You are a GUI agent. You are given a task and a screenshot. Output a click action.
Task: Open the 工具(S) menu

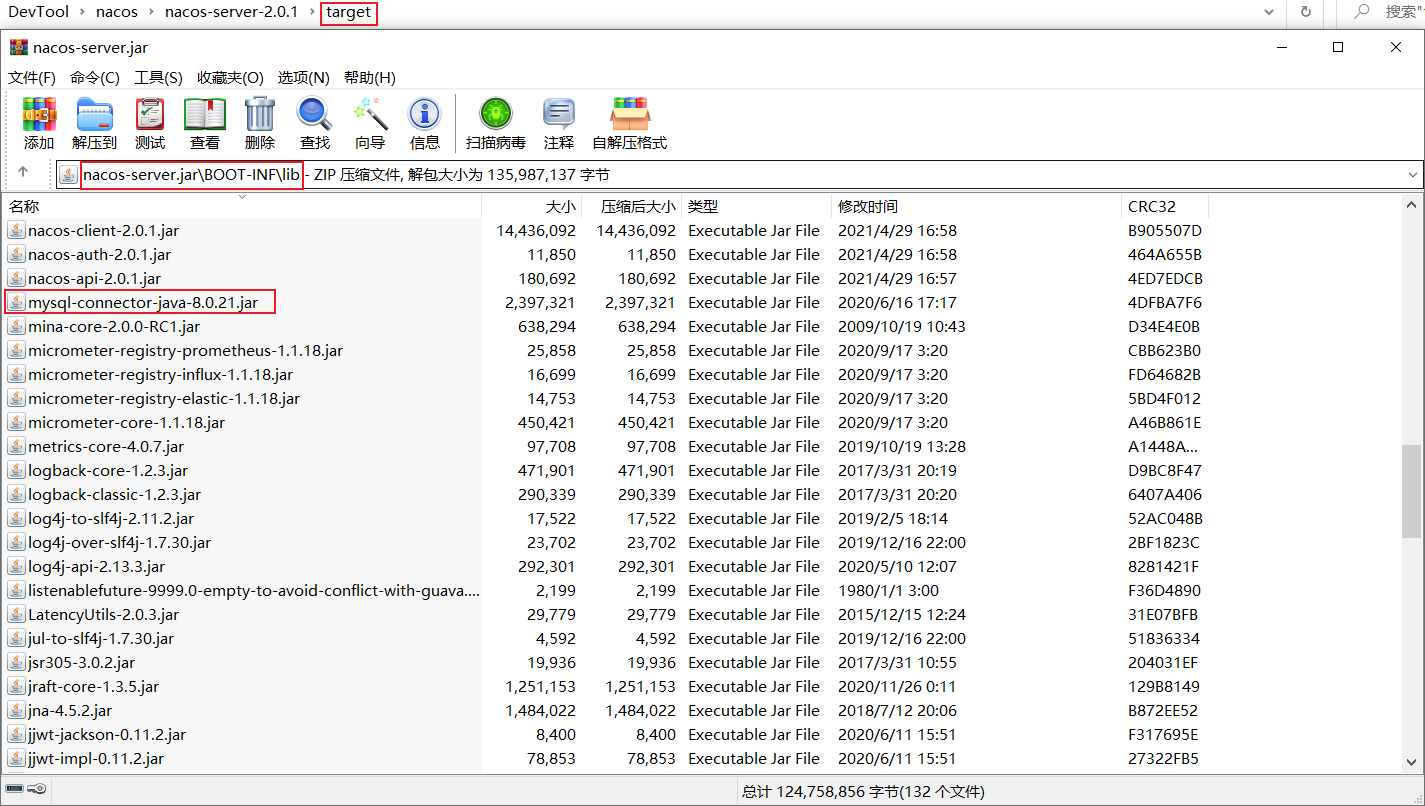pos(159,77)
